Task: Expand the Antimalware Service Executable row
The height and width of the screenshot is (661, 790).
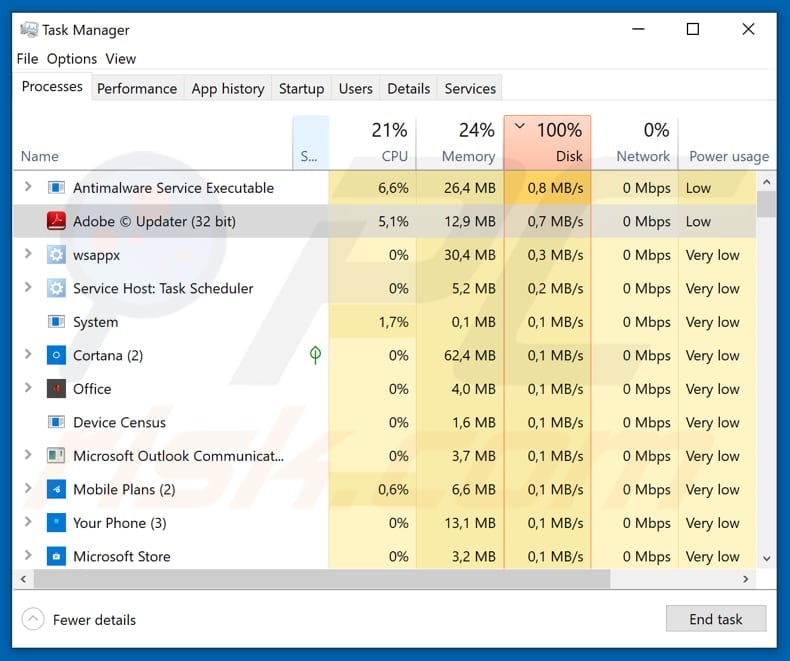Action: coord(28,187)
